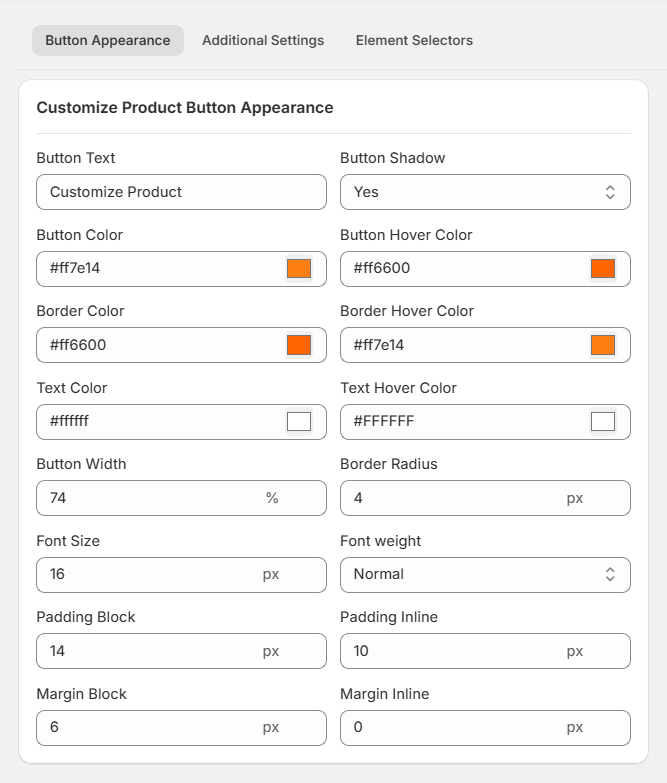
Task: Click the Padding Inline field
Action: (450, 651)
